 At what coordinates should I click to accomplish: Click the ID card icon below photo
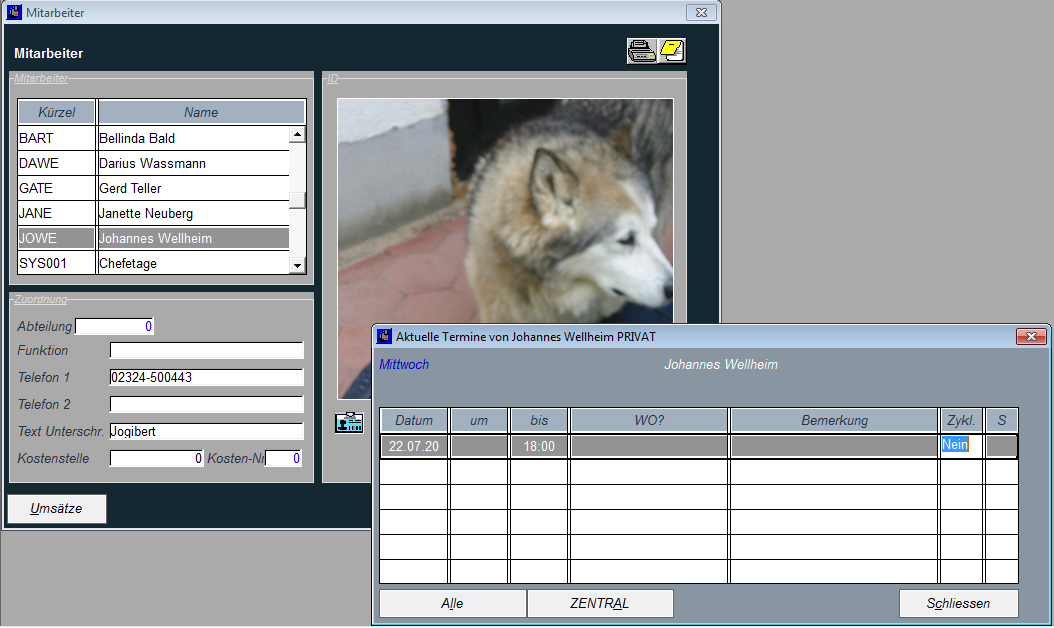tap(350, 422)
